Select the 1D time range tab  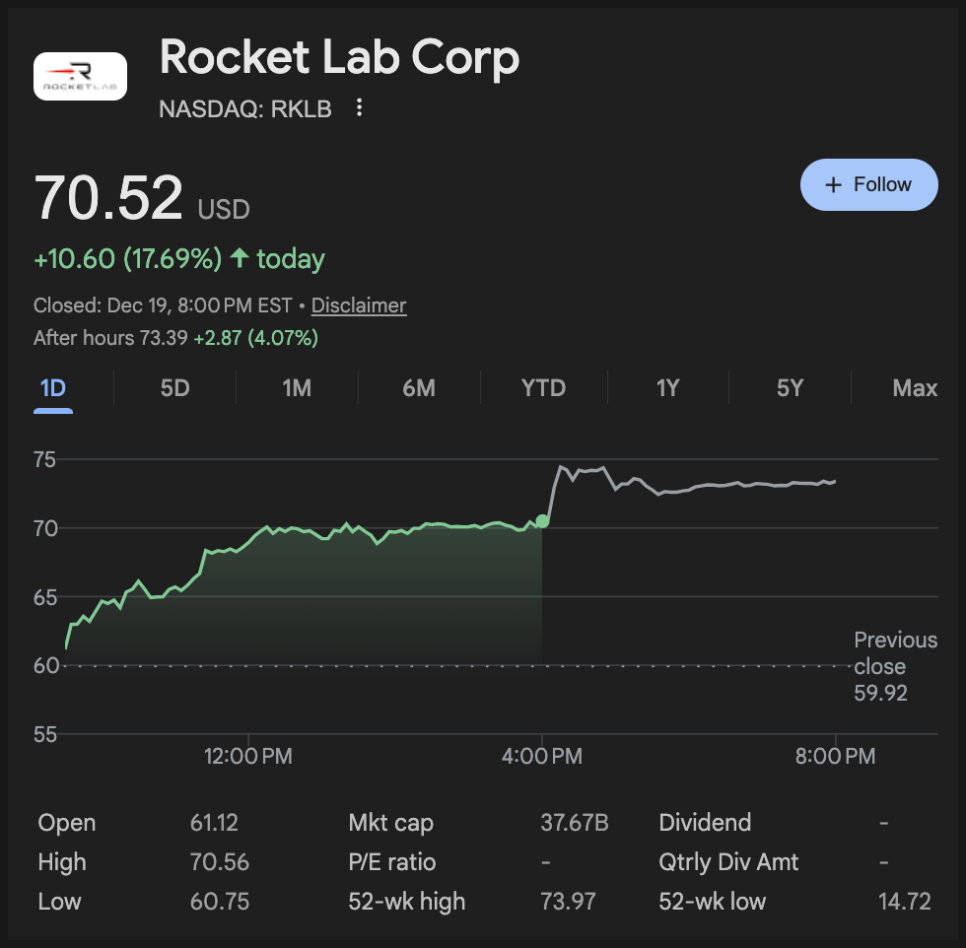click(53, 388)
